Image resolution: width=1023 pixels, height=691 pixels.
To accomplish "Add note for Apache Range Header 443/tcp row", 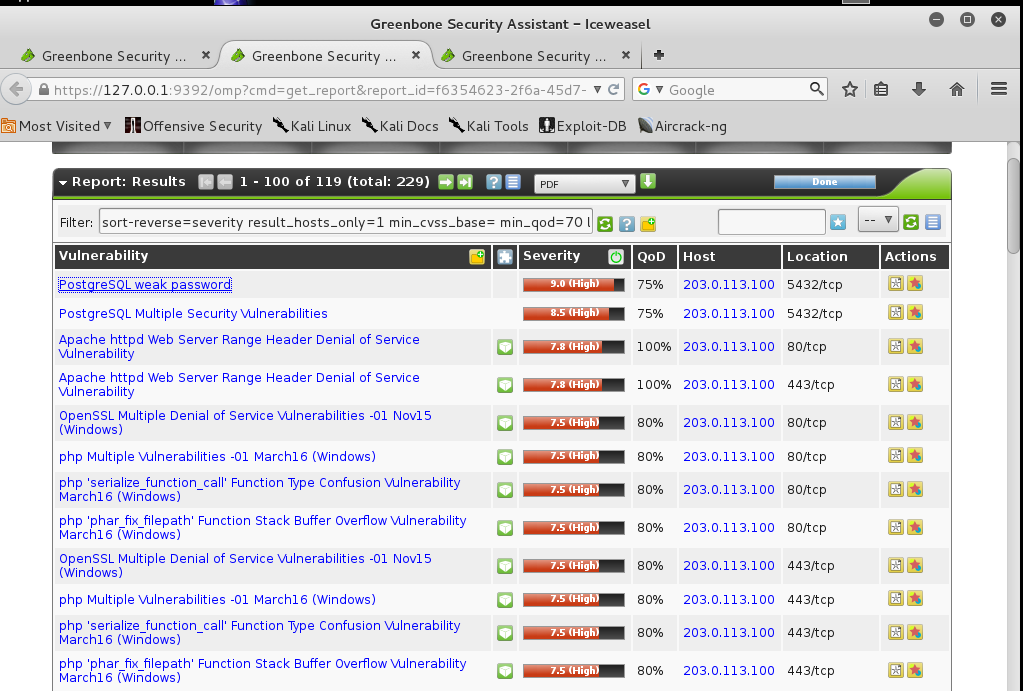I will pyautogui.click(x=896, y=384).
